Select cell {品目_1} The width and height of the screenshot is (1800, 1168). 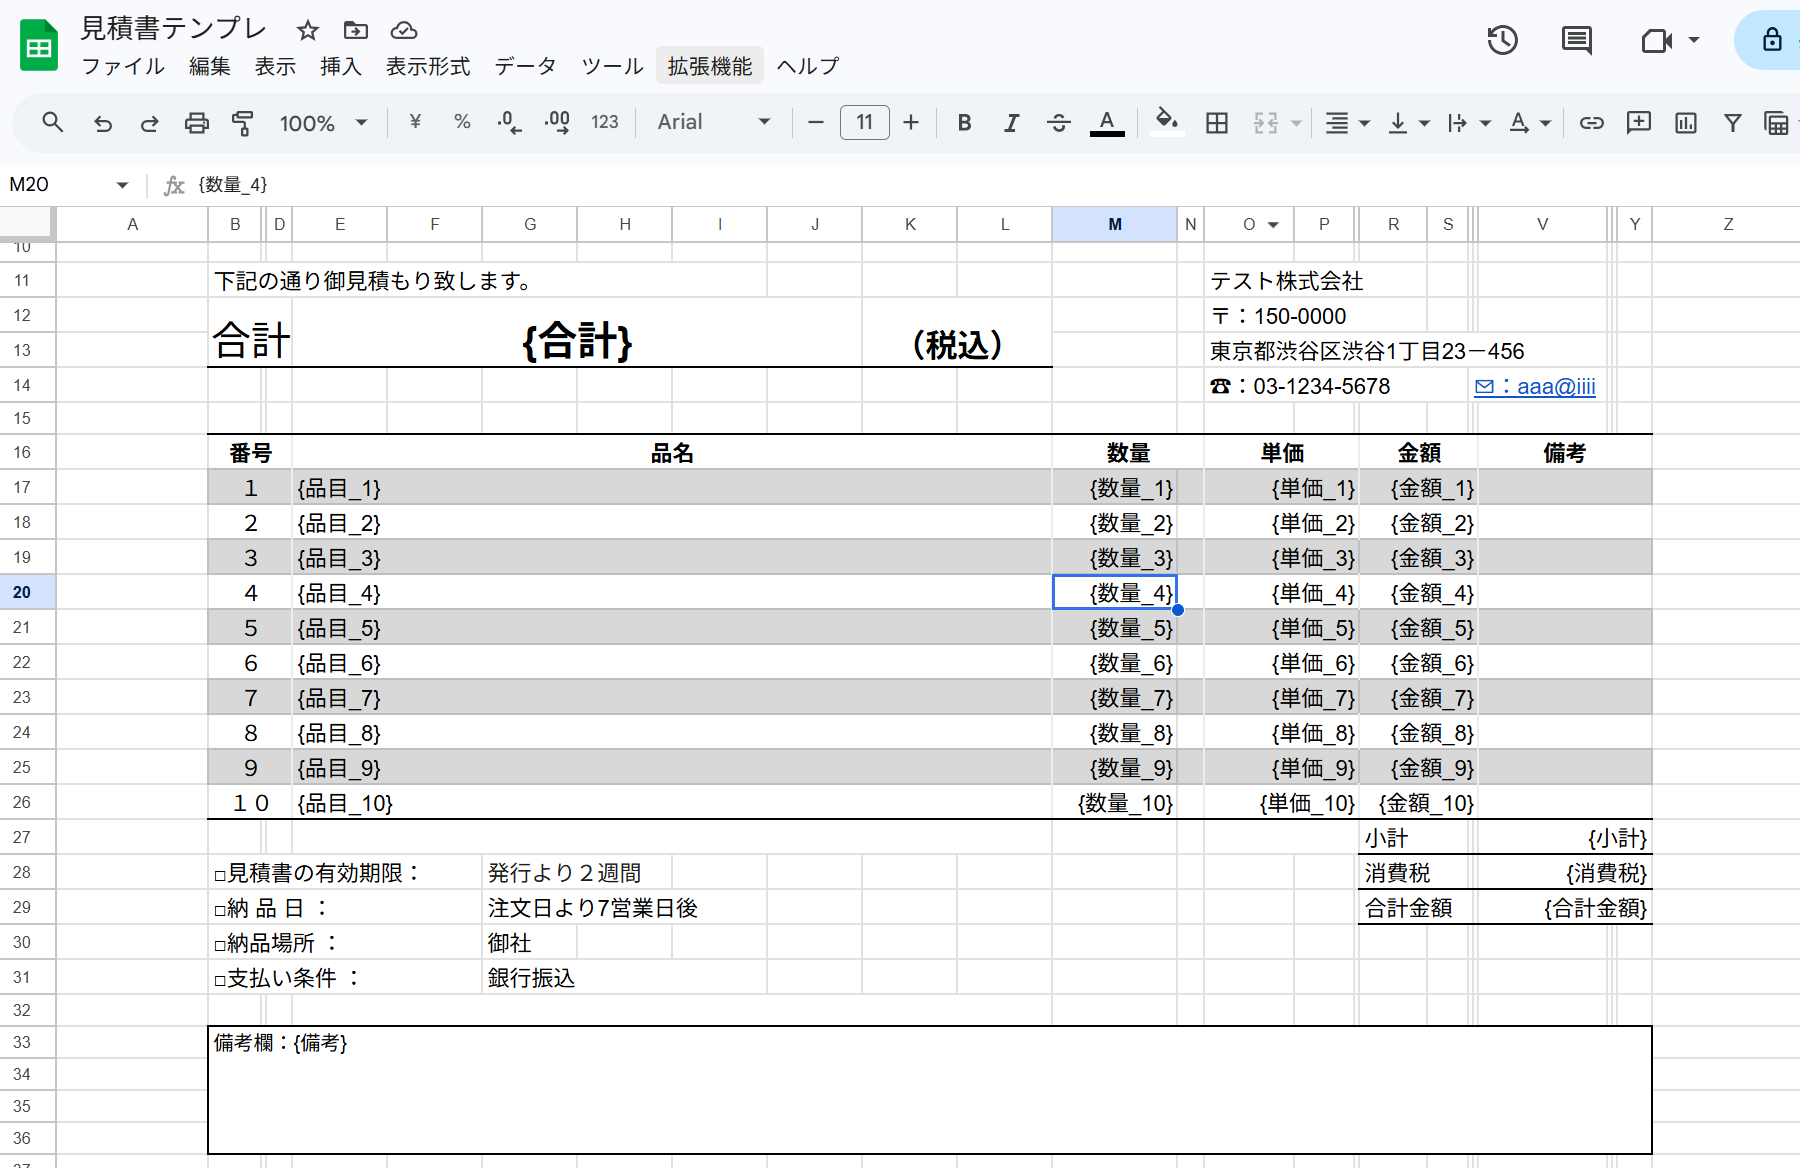coord(671,488)
